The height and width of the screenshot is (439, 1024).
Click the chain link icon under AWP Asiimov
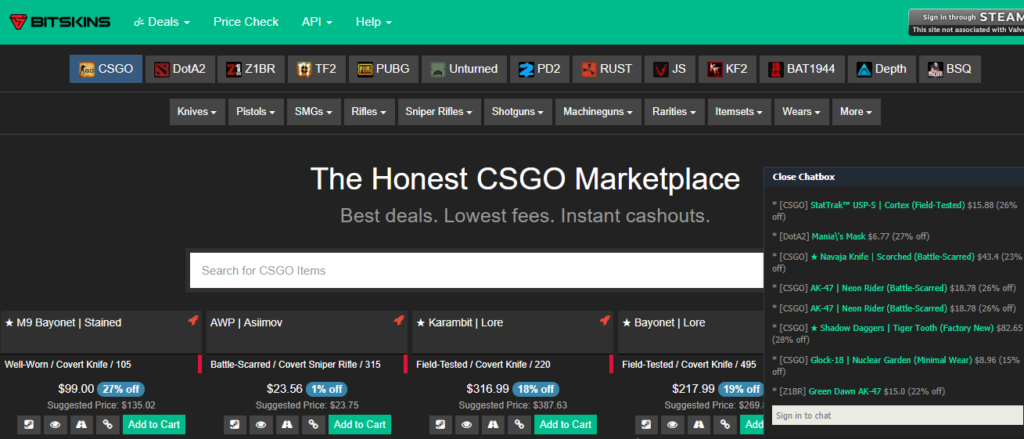point(313,425)
